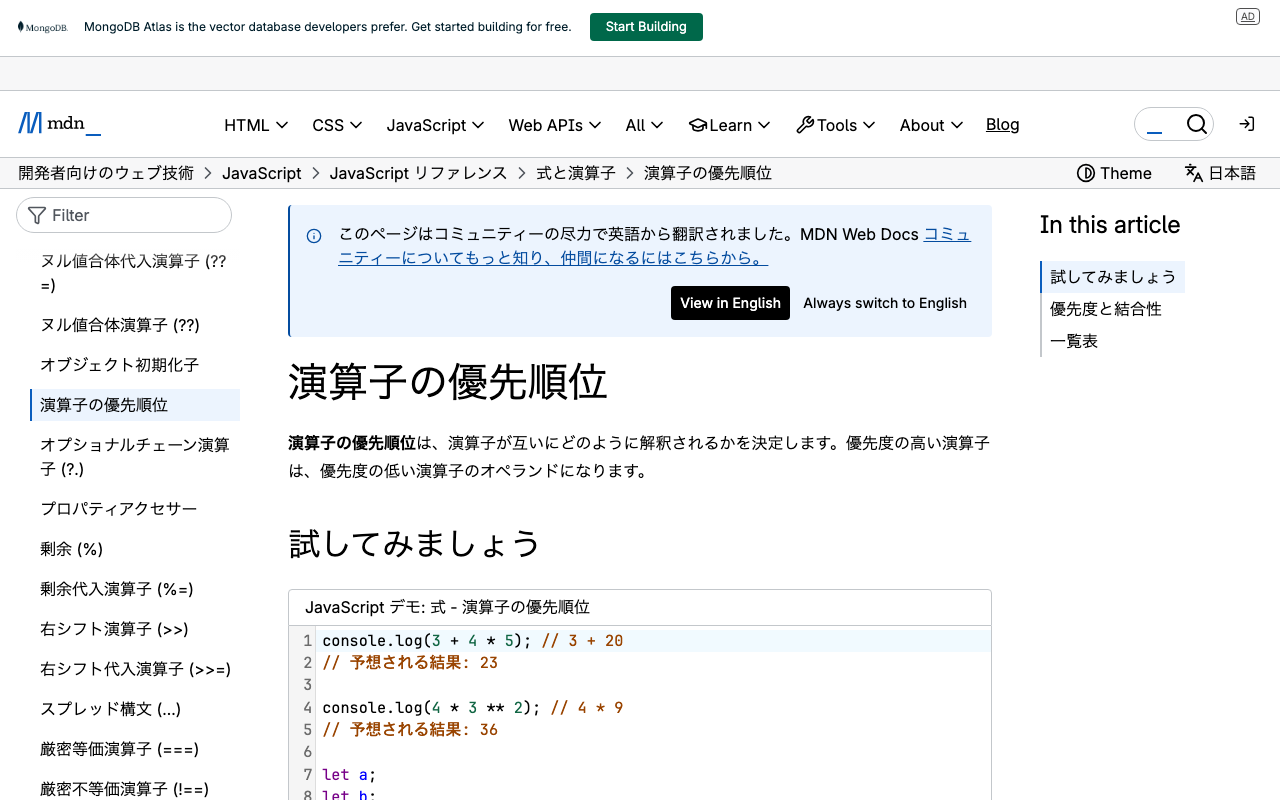Screen dimensions: 1280x800
Task: Click the sign-in icon at top right
Action: click(1246, 124)
